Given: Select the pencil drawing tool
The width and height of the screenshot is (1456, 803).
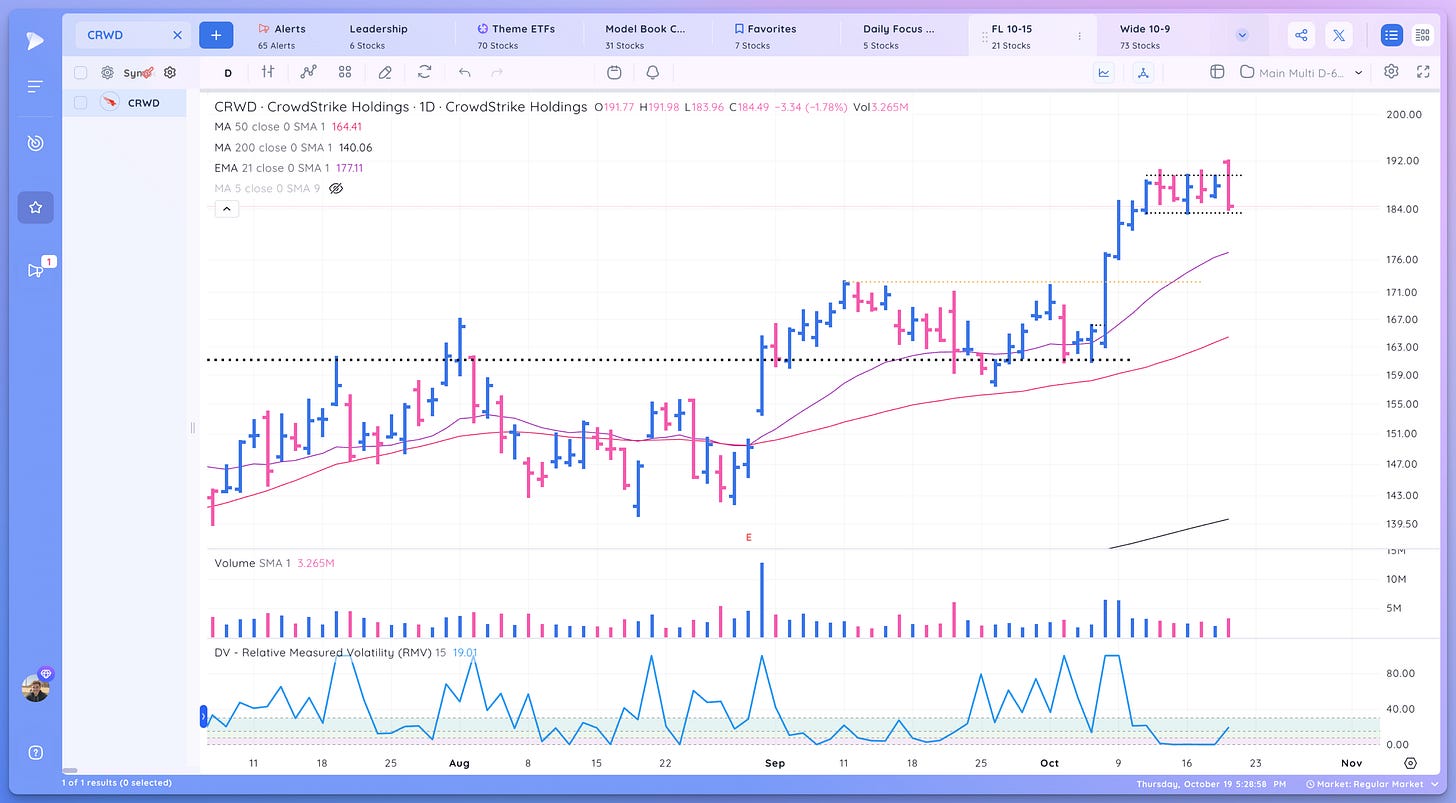Looking at the screenshot, I should tap(385, 72).
